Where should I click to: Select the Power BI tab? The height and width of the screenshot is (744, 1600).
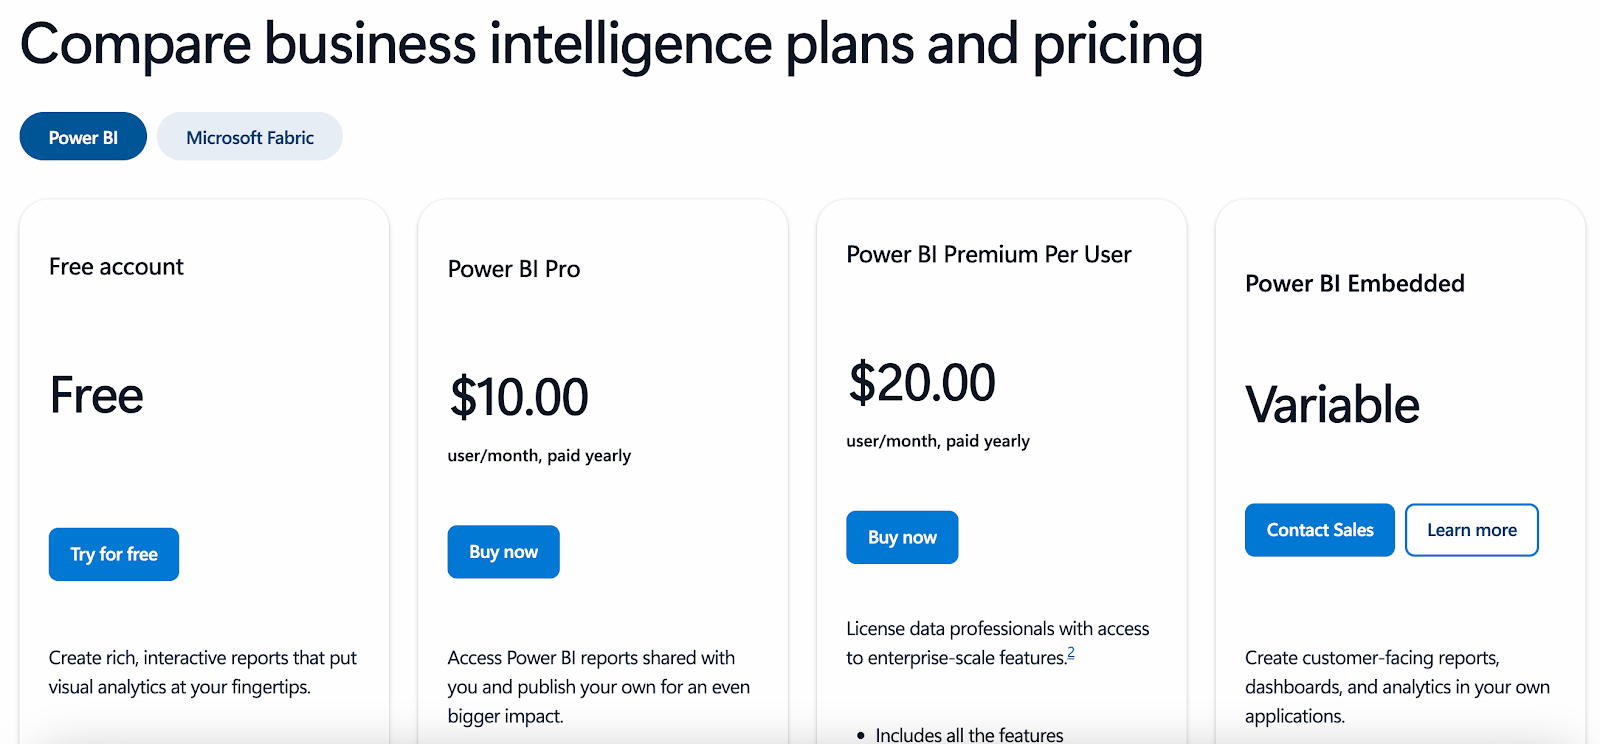pos(83,137)
